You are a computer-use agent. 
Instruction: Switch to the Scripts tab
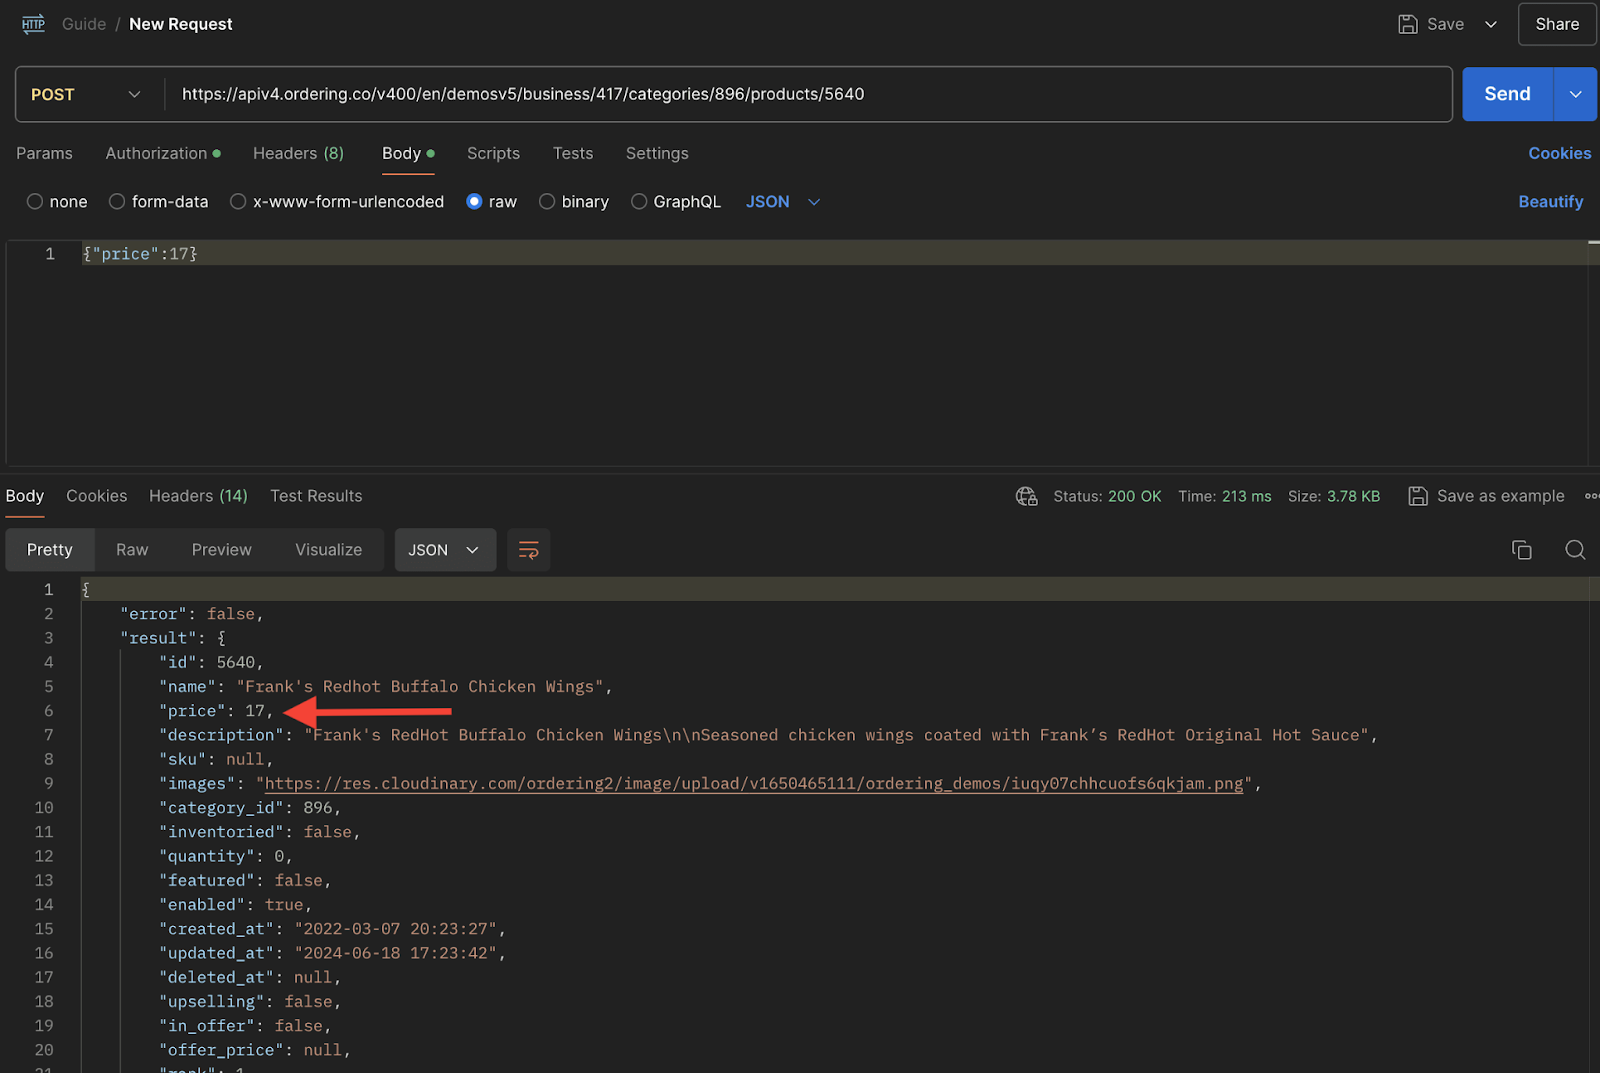[x=493, y=154]
